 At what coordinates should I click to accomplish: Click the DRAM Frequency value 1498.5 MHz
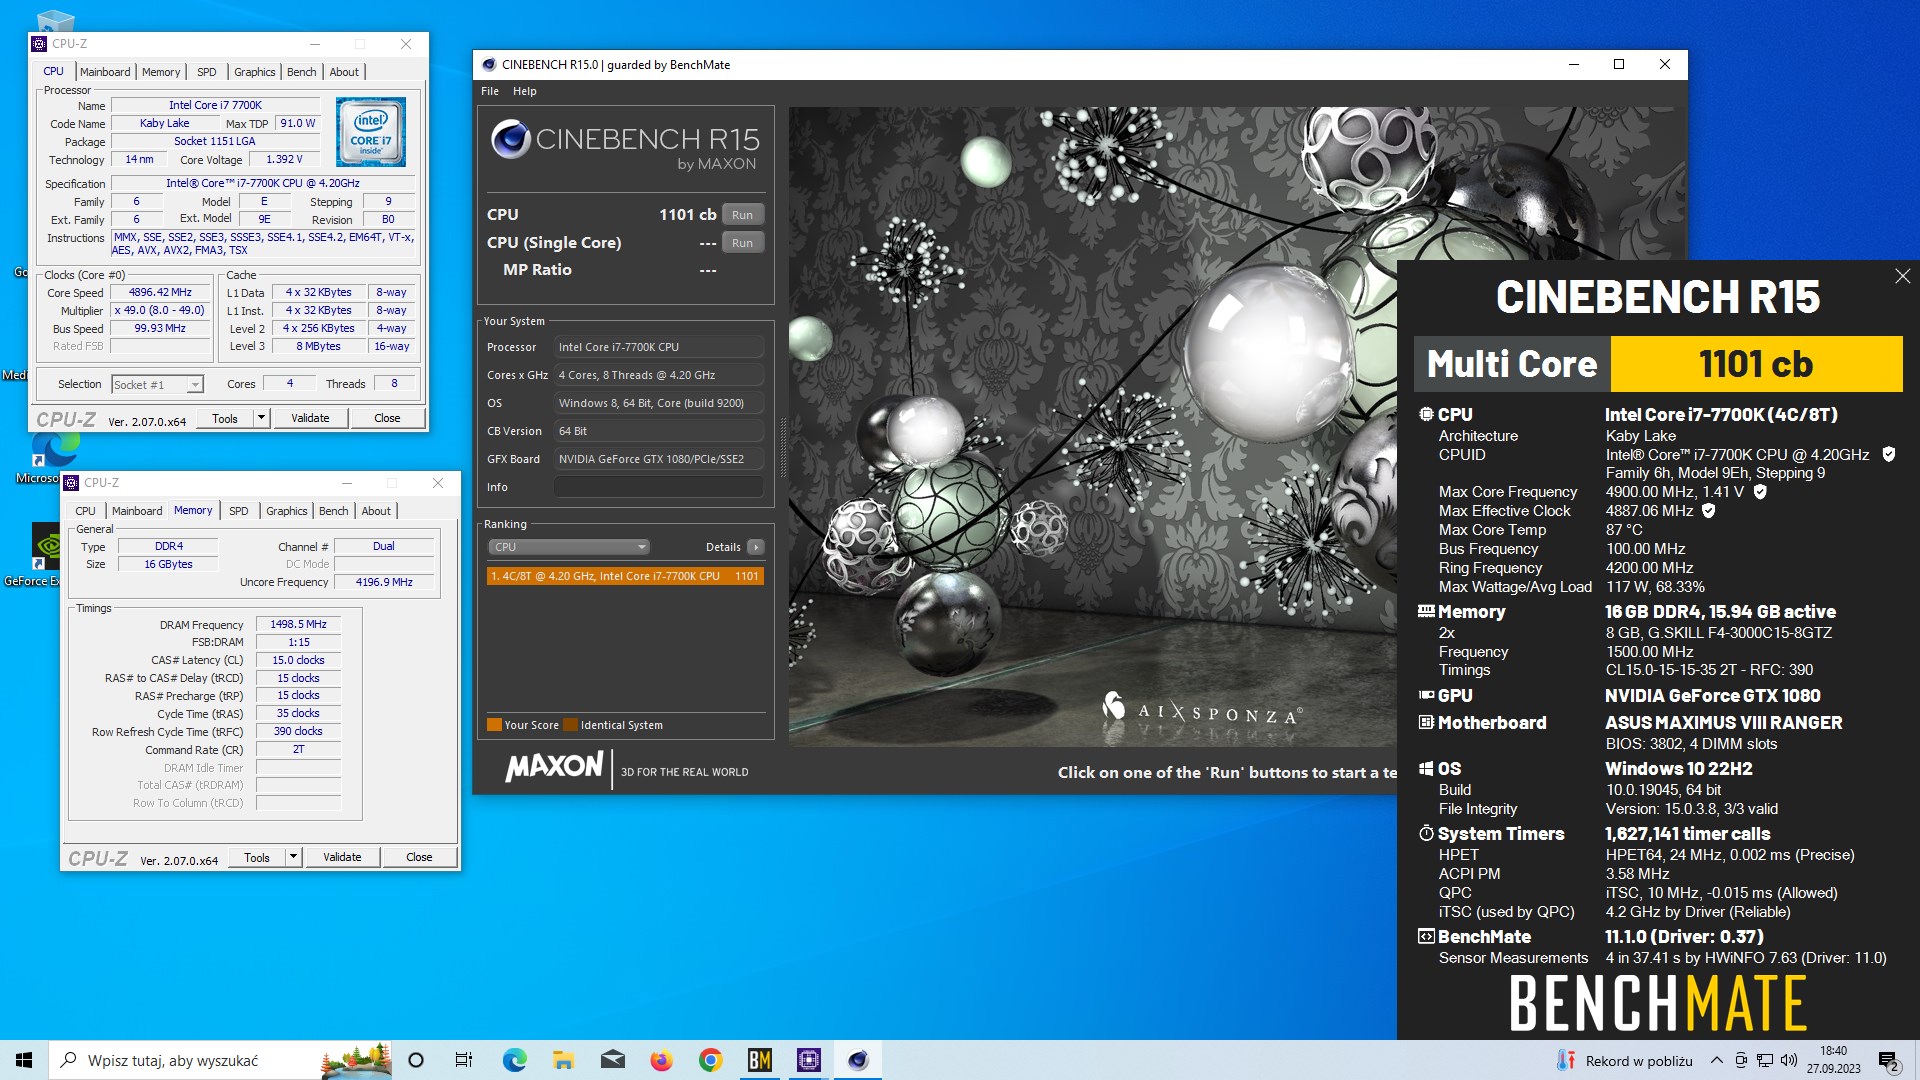tap(298, 624)
